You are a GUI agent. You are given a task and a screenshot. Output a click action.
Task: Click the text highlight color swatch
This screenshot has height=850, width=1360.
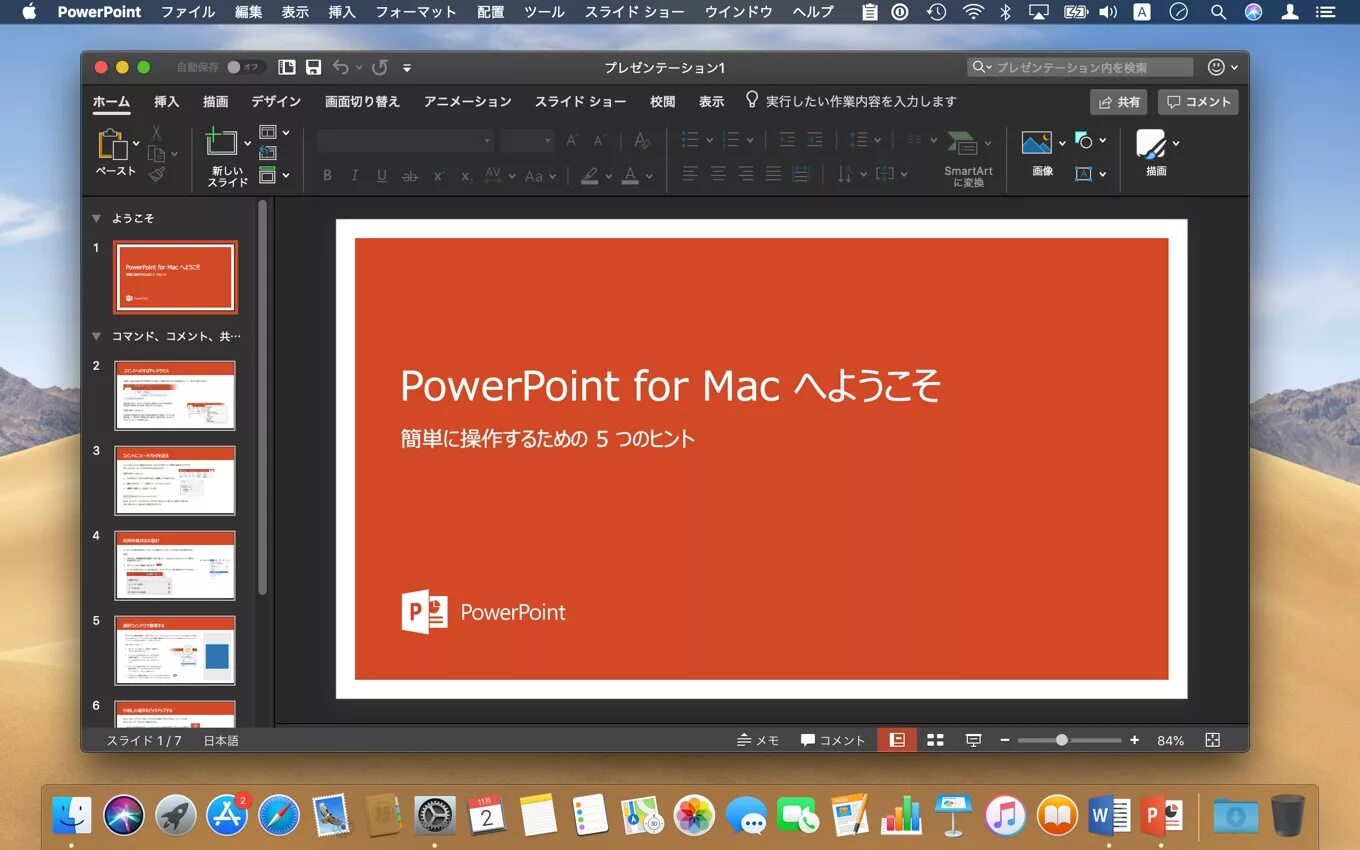click(590, 176)
